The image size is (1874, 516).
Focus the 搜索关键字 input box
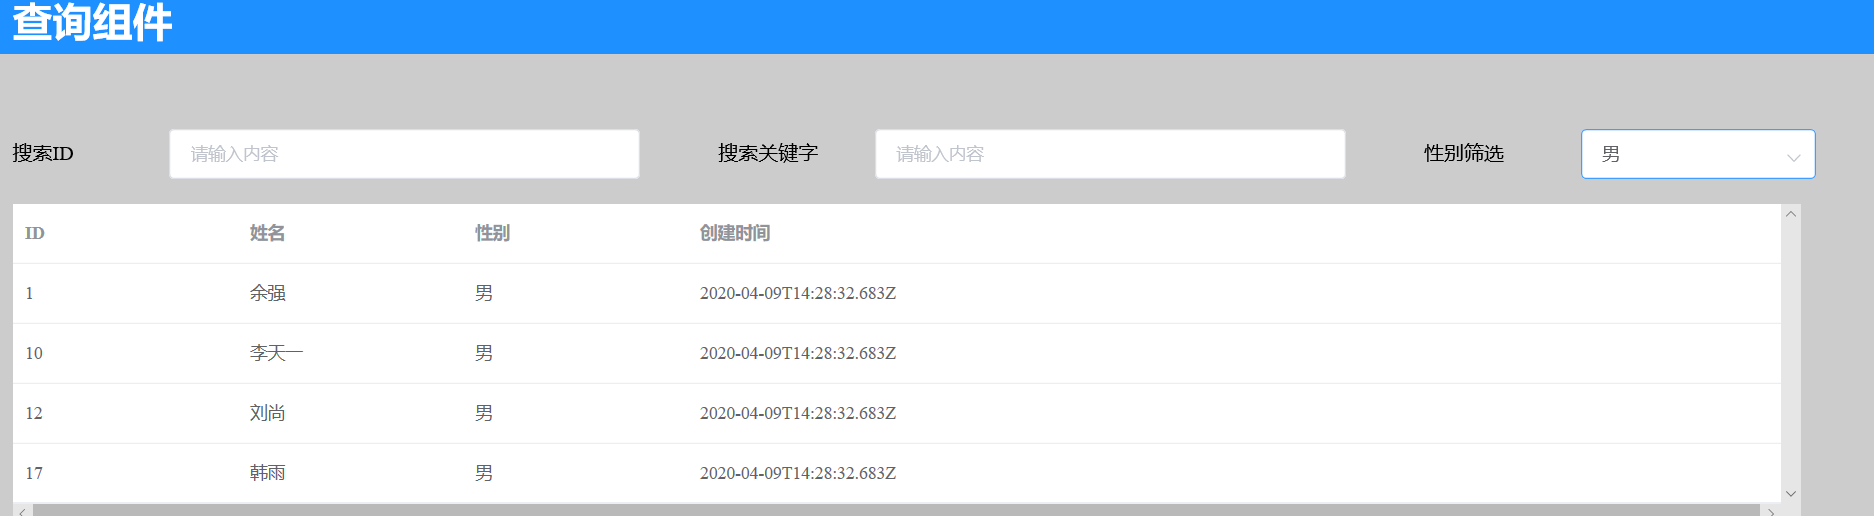click(1110, 154)
